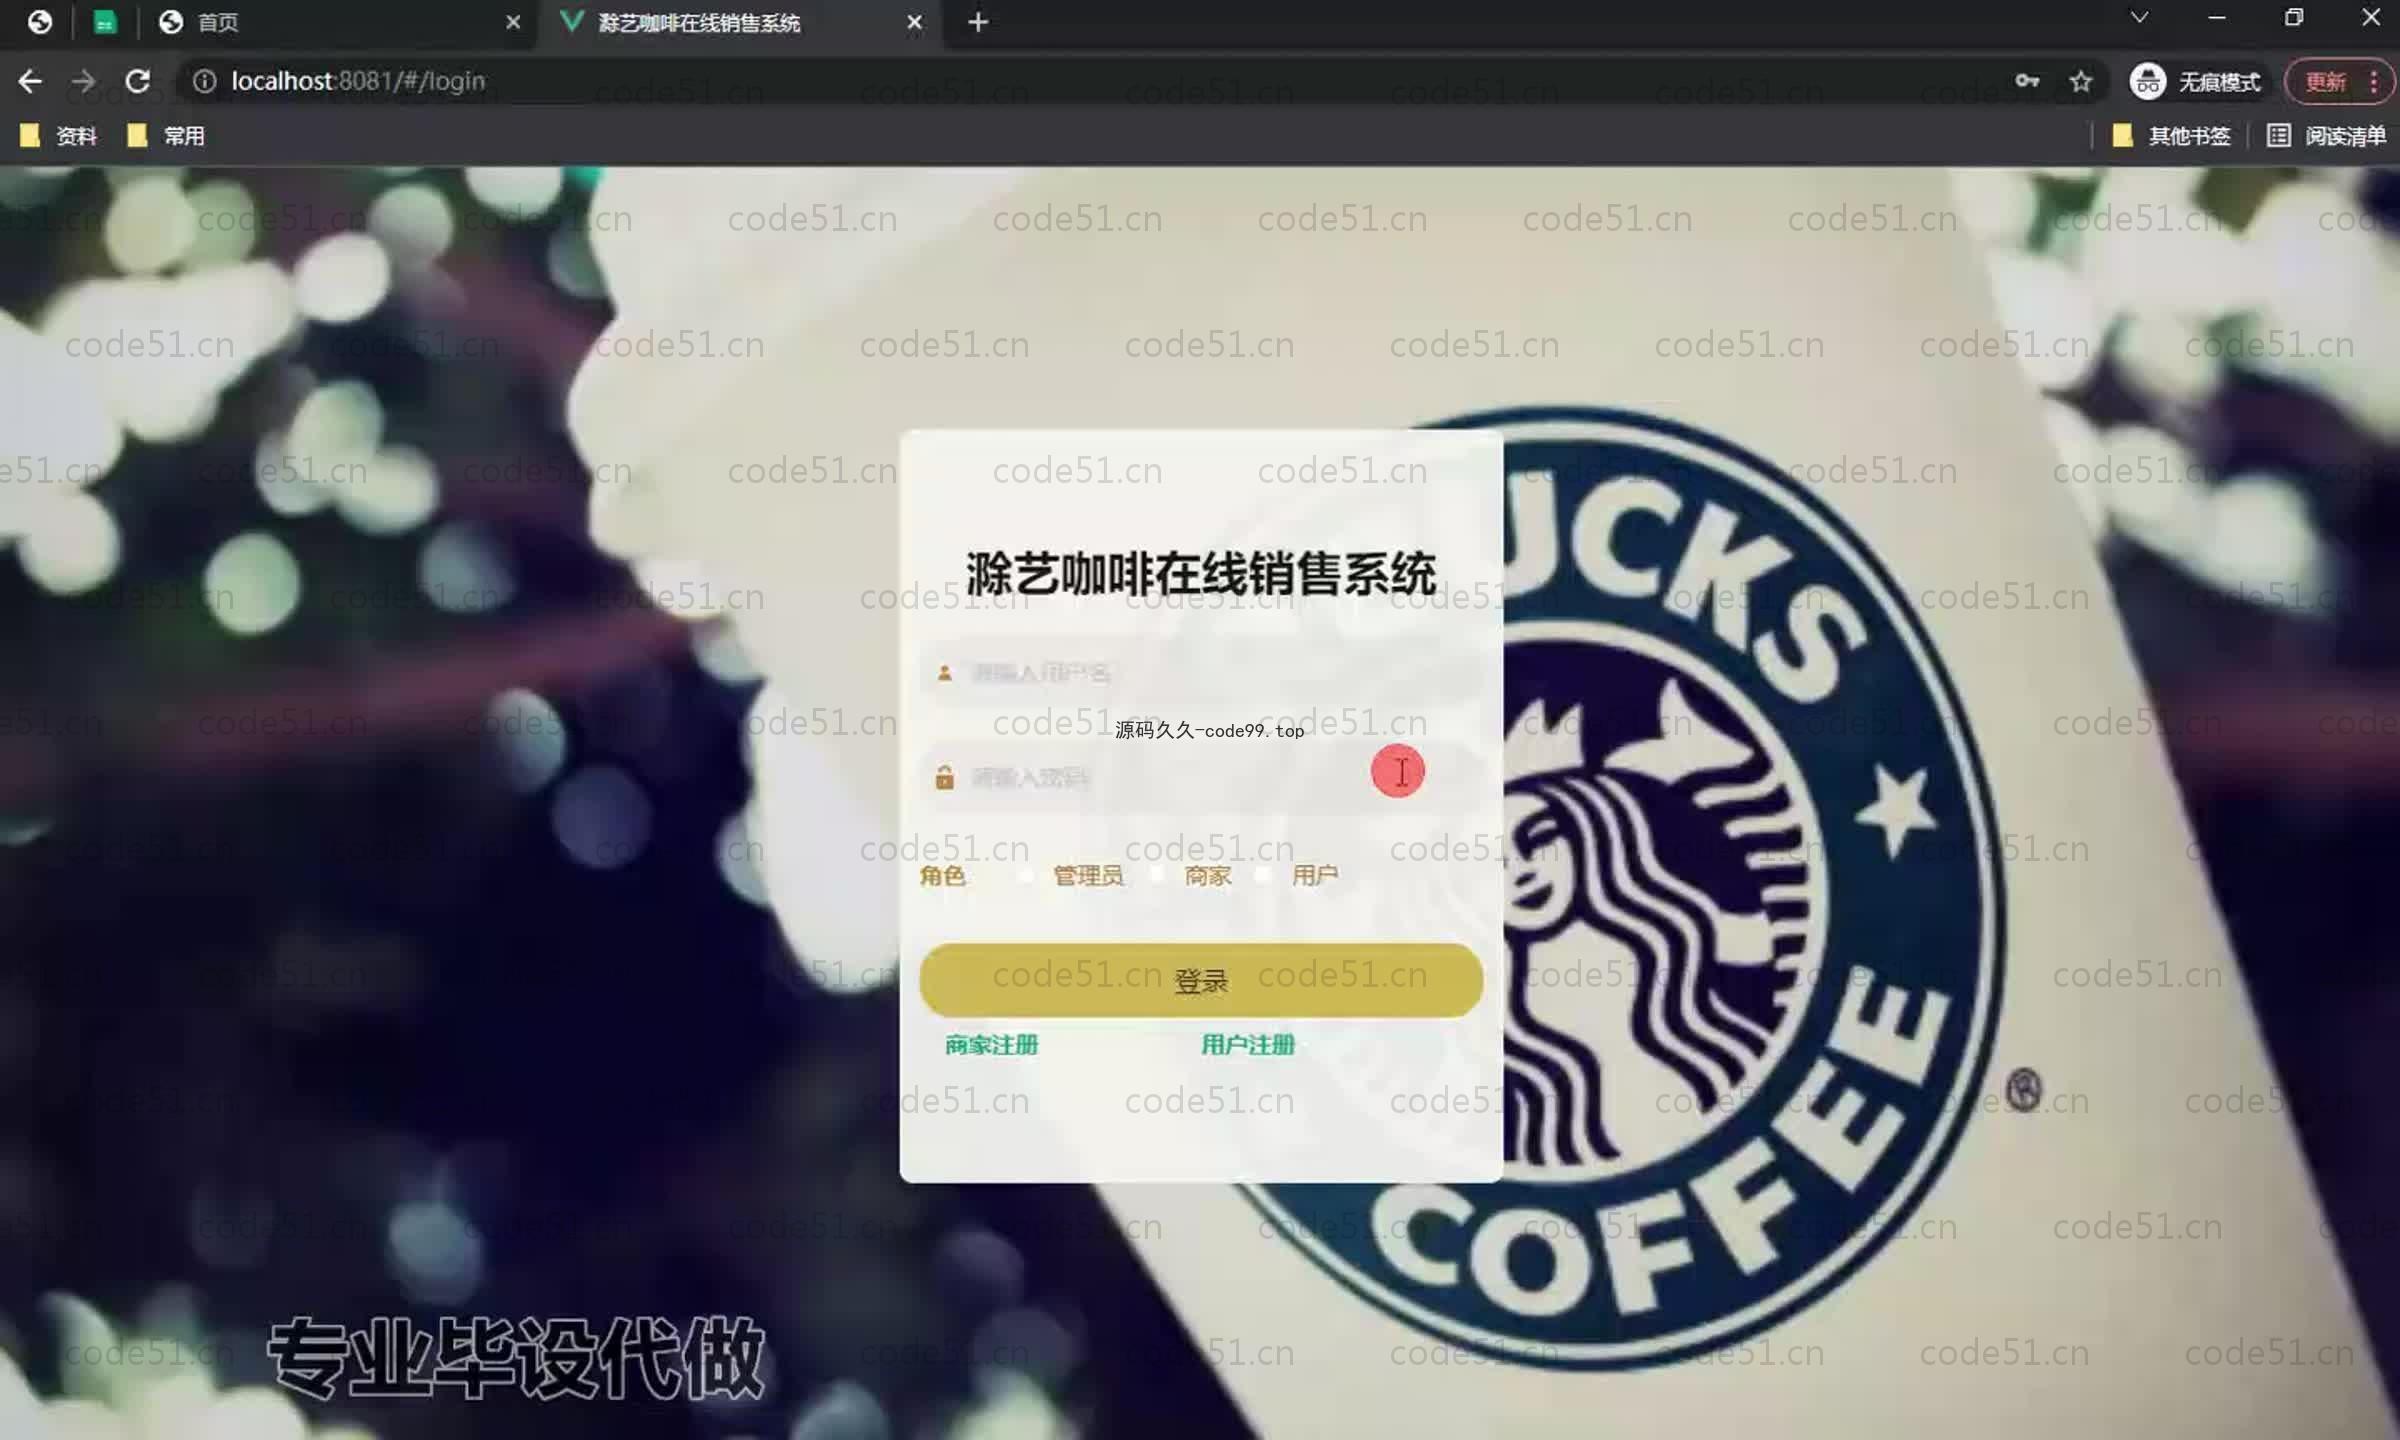2400x1440 pixels.
Task: Click the address bar URL localhost:8081
Action: pos(358,81)
